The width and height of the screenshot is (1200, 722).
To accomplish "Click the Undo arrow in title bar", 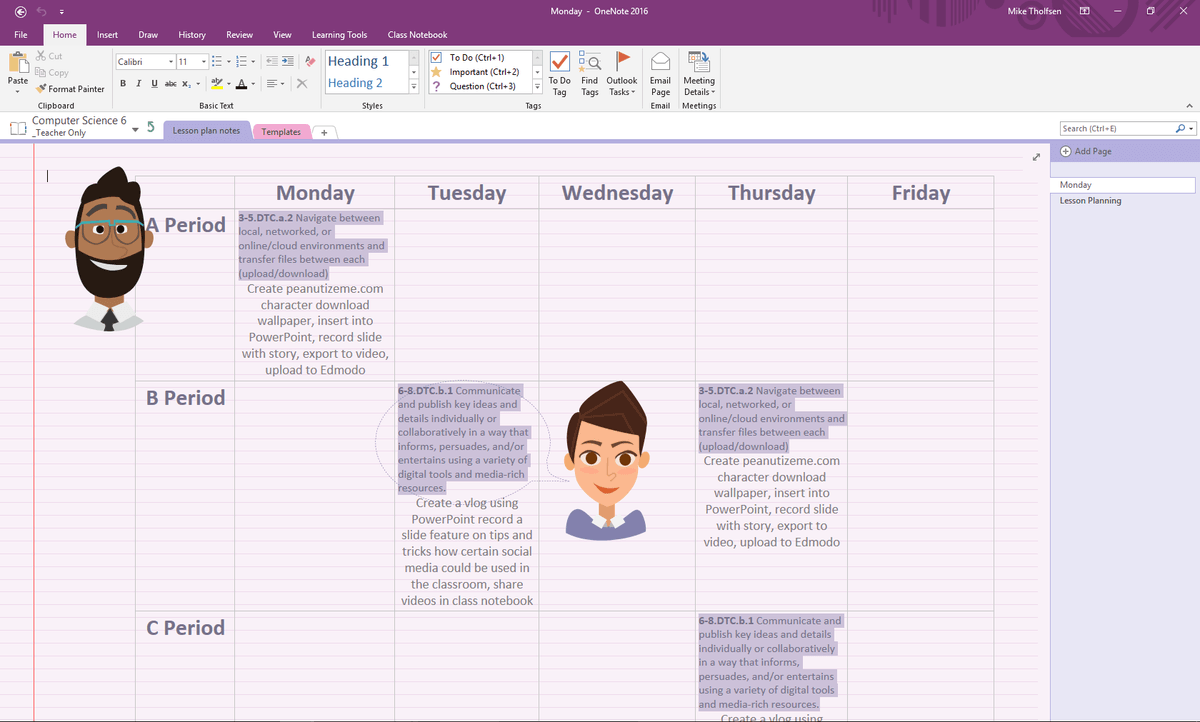I will pos(43,11).
